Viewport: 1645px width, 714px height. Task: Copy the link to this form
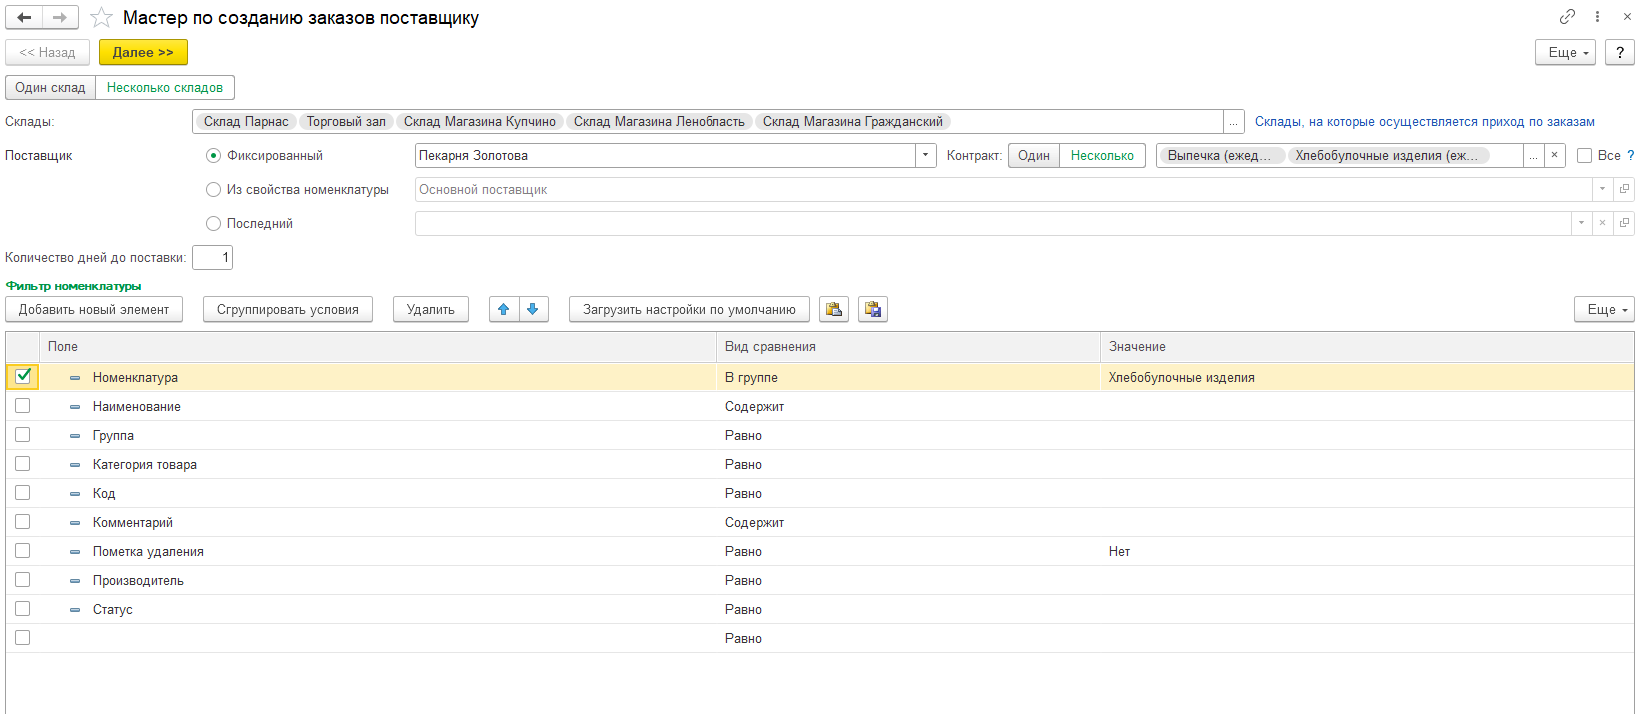[1567, 17]
